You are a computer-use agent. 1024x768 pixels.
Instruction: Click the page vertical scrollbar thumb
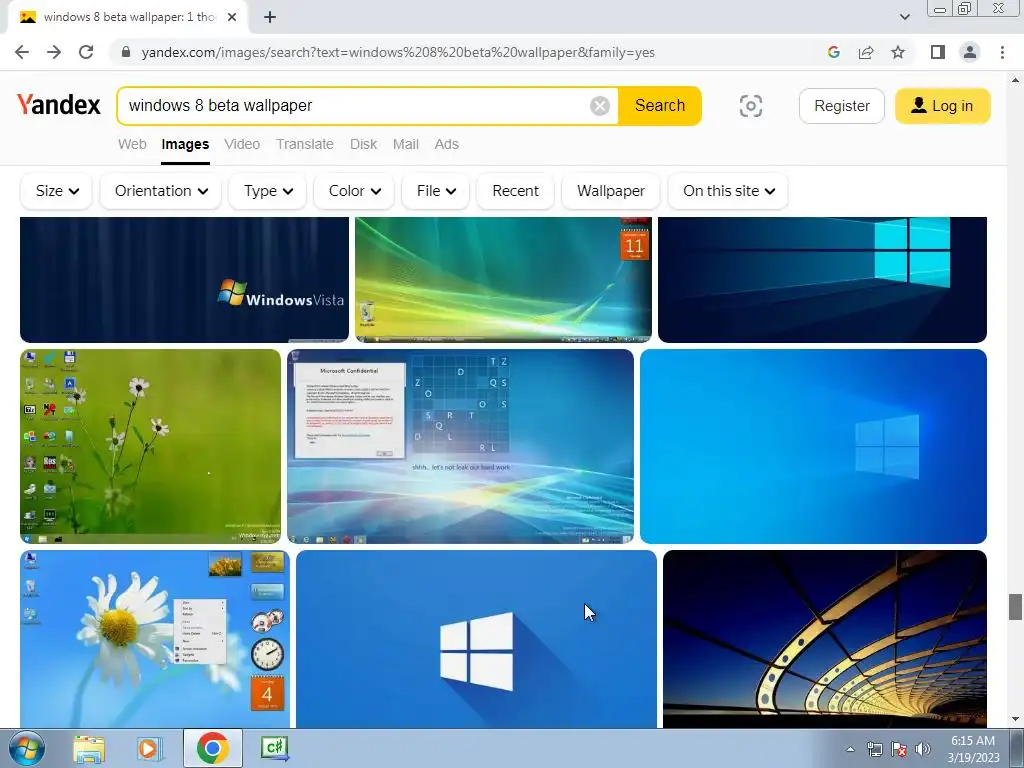(x=1014, y=607)
